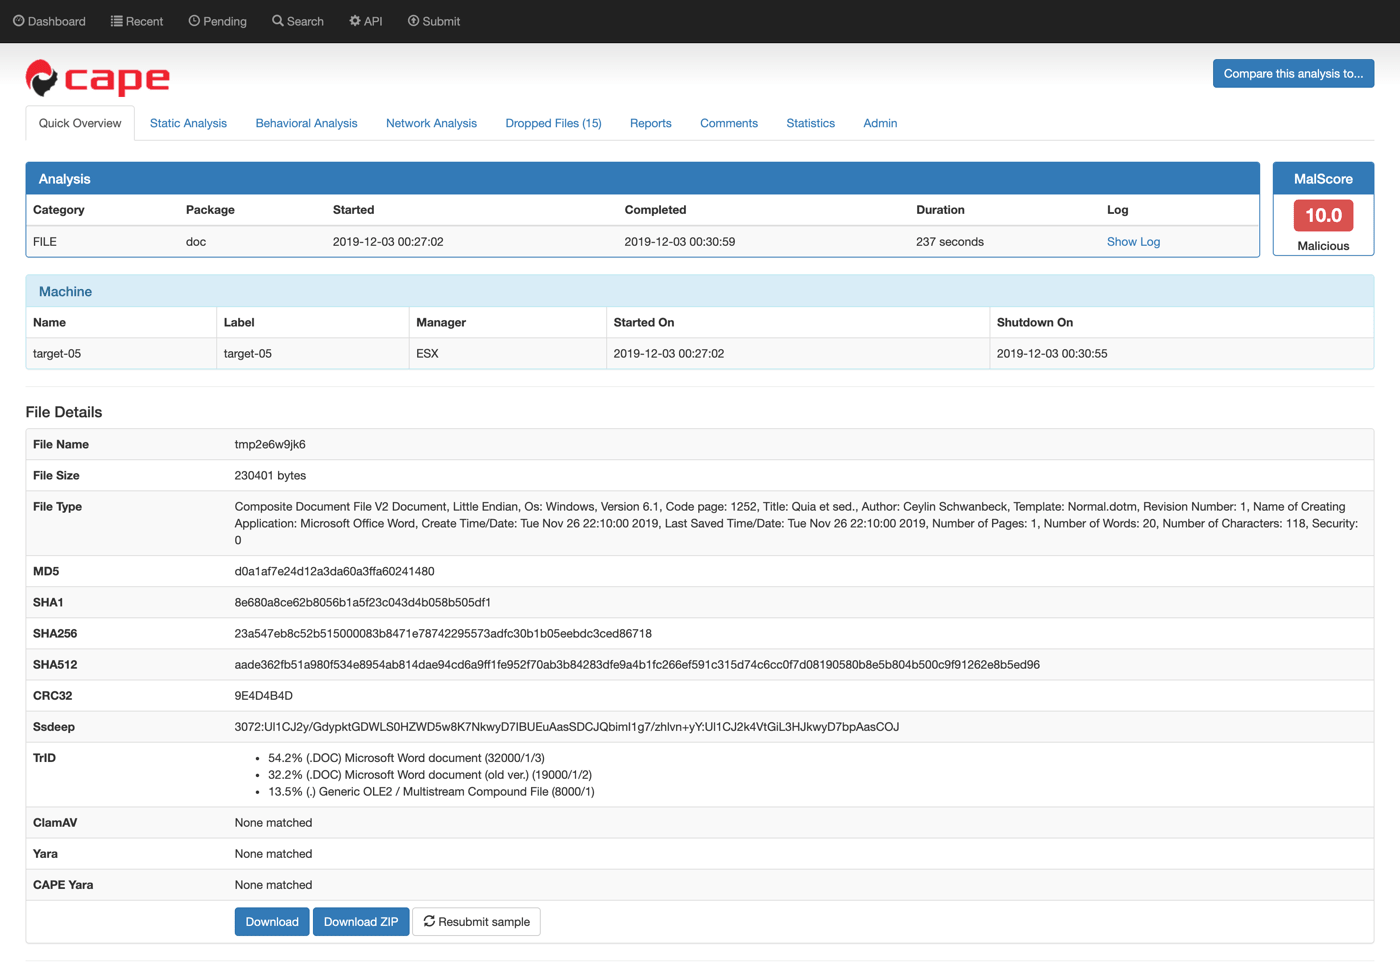Open Pending in top navigation
This screenshot has height=975, width=1400.
point(217,21)
